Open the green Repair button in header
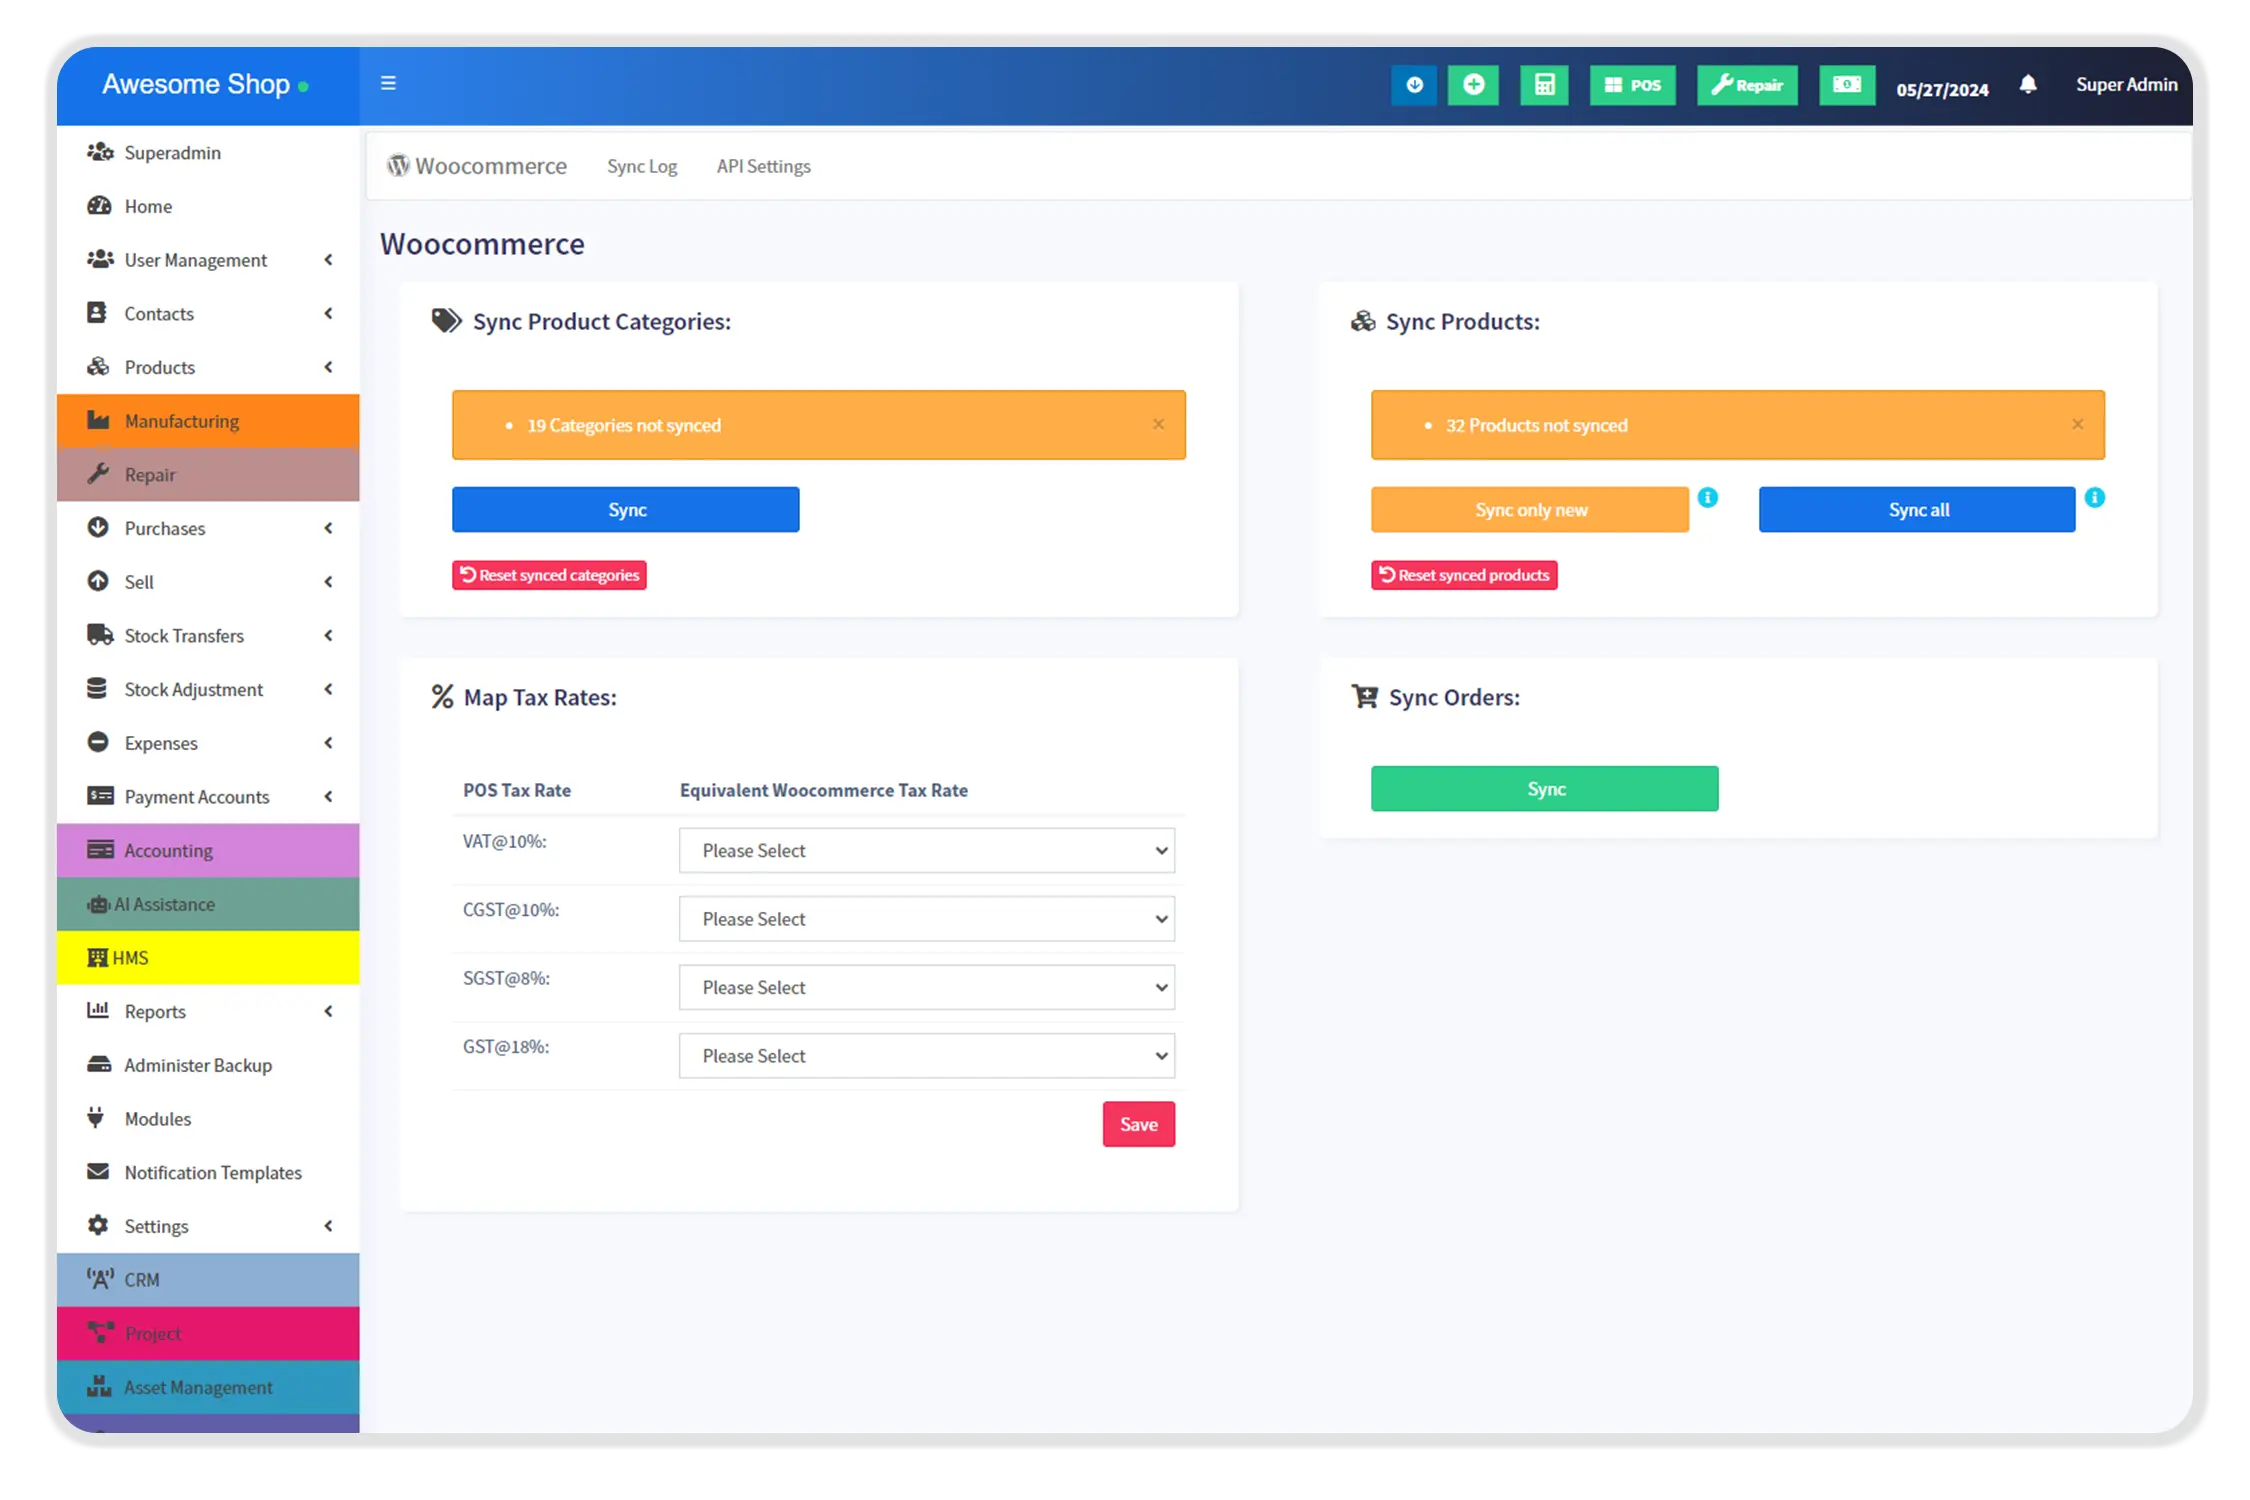This screenshot has height=1500, width=2250. (x=1747, y=85)
